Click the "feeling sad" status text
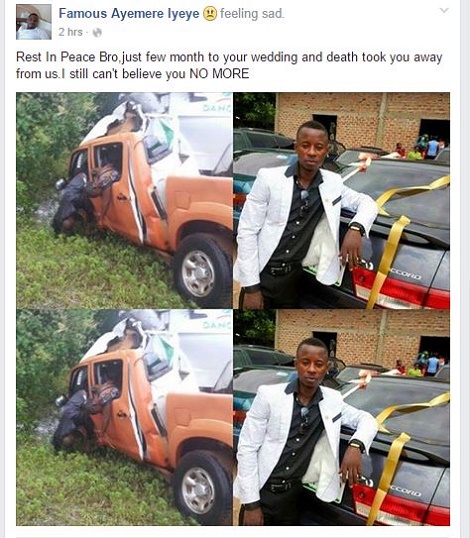The image size is (470, 538). pyautogui.click(x=252, y=14)
